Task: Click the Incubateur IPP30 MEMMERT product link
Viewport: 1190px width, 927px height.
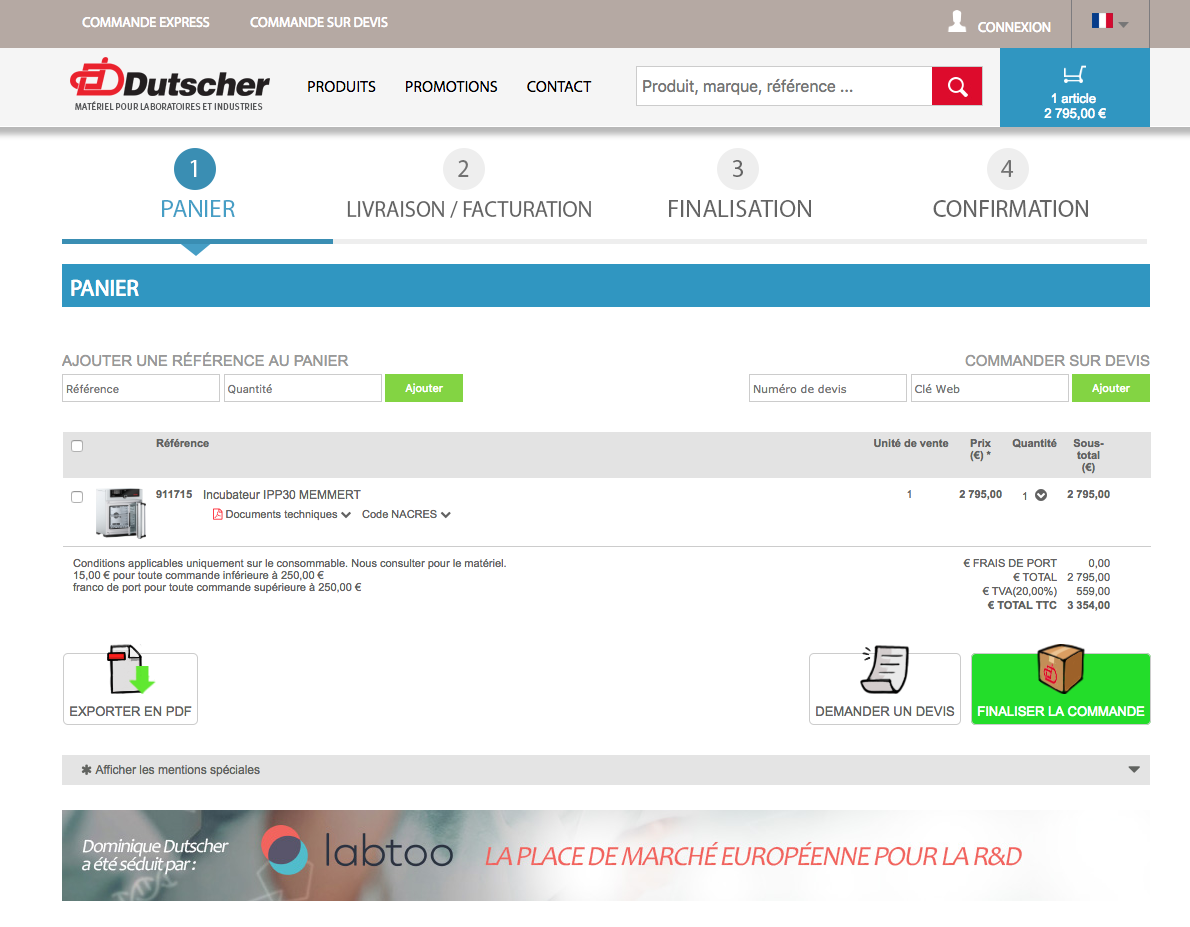Action: pos(282,495)
